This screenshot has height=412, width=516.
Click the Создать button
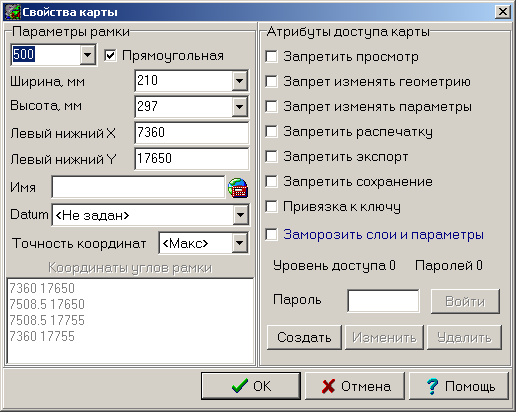[304, 337]
